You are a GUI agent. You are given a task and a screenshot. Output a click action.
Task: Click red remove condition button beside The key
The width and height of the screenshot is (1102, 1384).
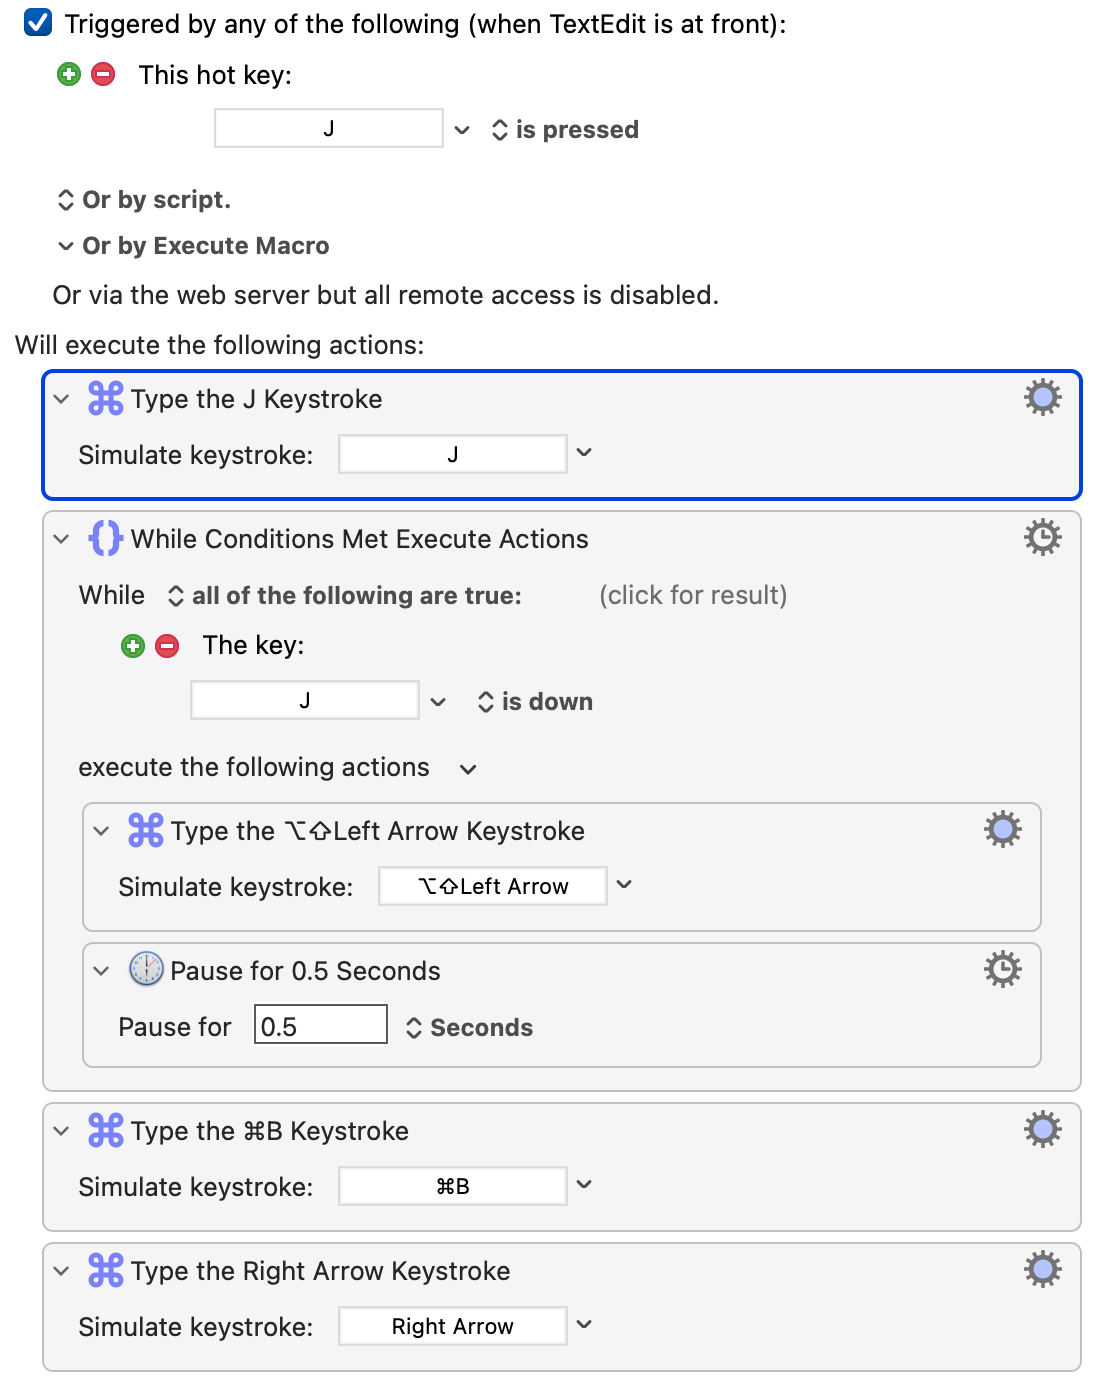pos(167,646)
